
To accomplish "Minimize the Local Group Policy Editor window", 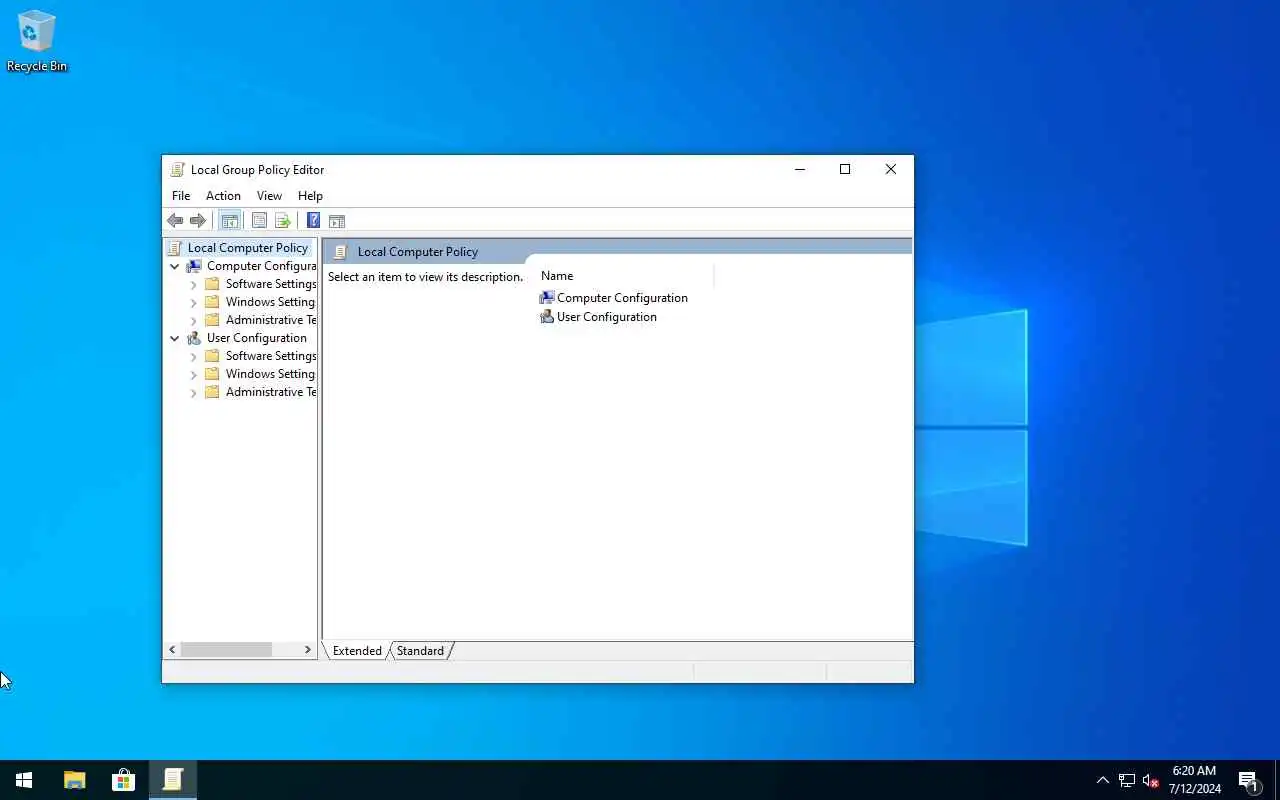I will click(x=799, y=170).
